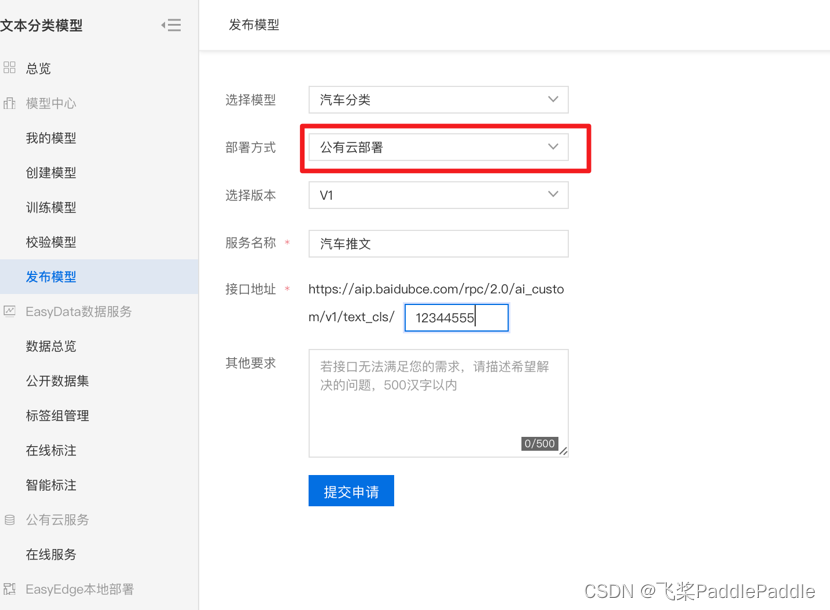Click the 服务名称 field showing 汽车推文

pyautogui.click(x=438, y=243)
